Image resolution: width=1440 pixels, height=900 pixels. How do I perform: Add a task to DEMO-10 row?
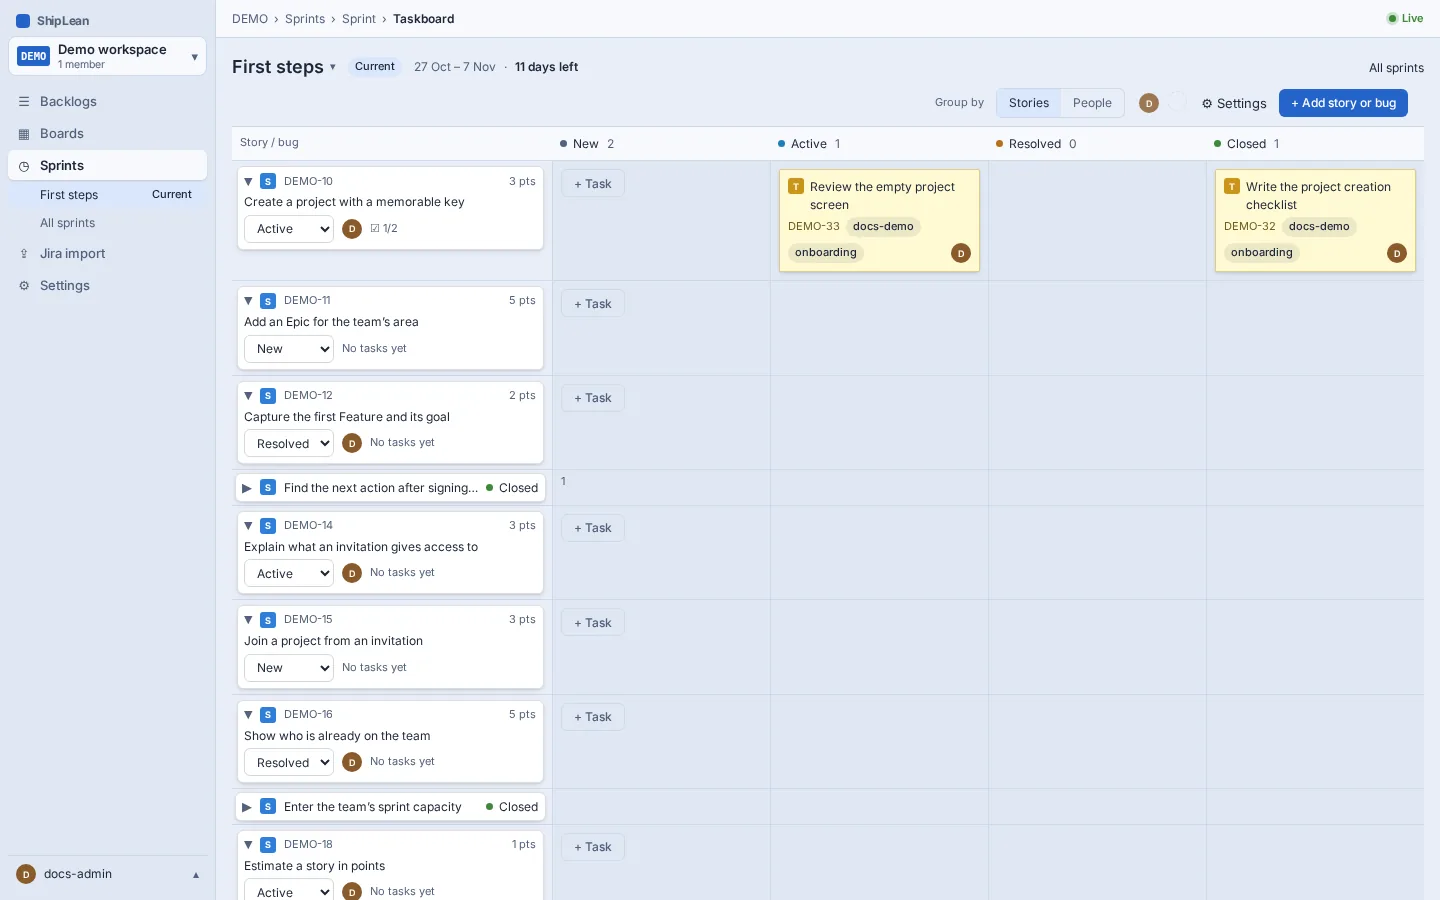coord(593,184)
